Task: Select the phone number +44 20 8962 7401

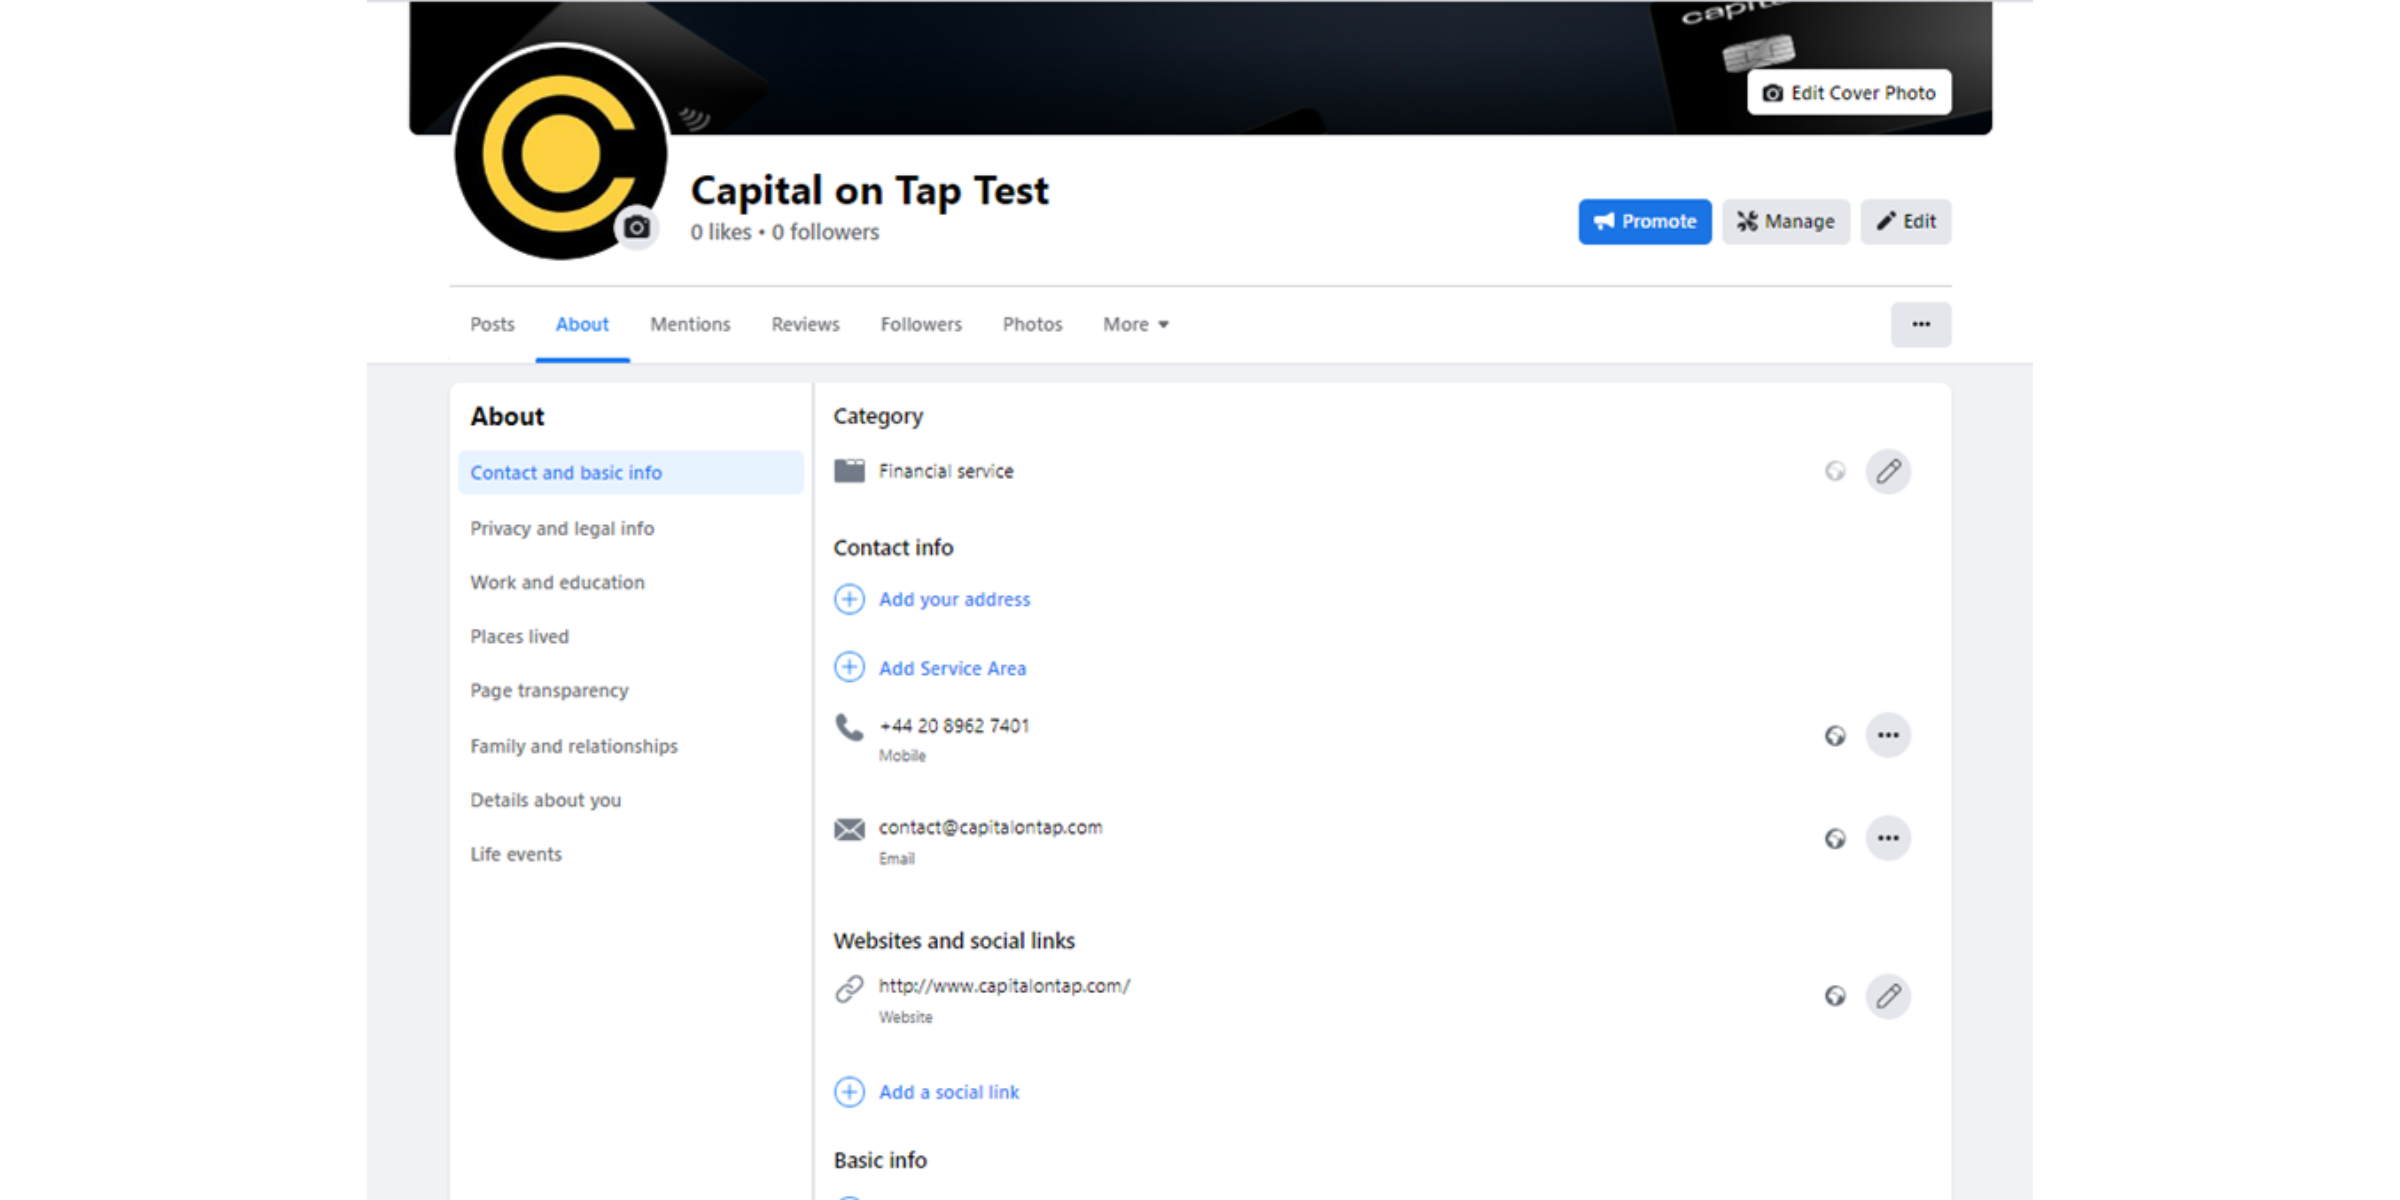Action: click(x=954, y=726)
